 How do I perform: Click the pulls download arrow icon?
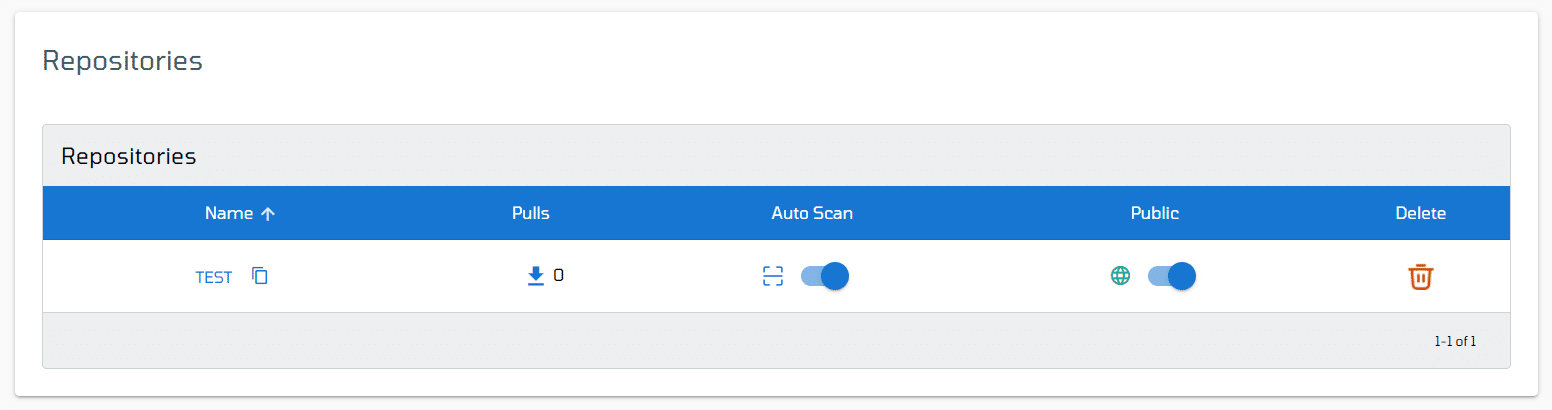[536, 276]
